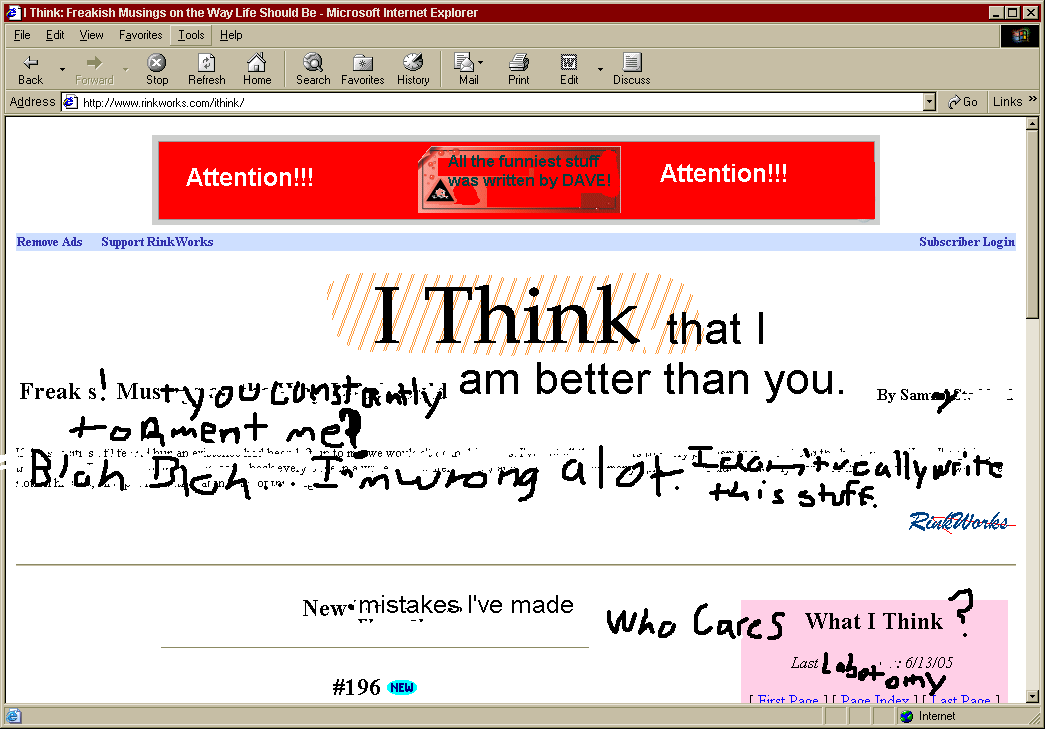The width and height of the screenshot is (1045, 729).
Task: Open the Favorites pane from the toolbar
Action: click(x=363, y=70)
